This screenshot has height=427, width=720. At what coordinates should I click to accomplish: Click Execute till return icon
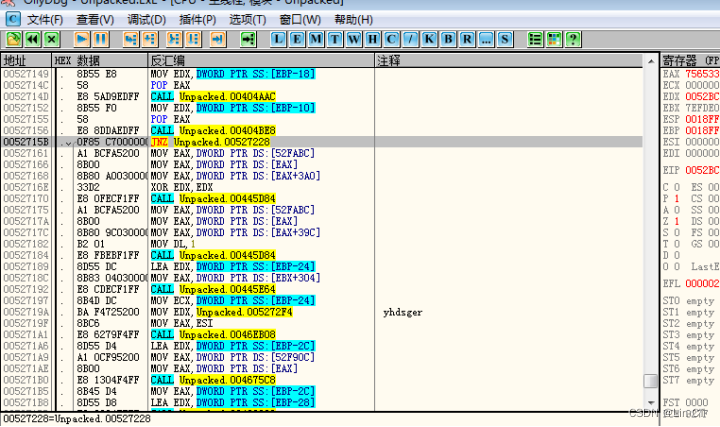(x=218, y=39)
